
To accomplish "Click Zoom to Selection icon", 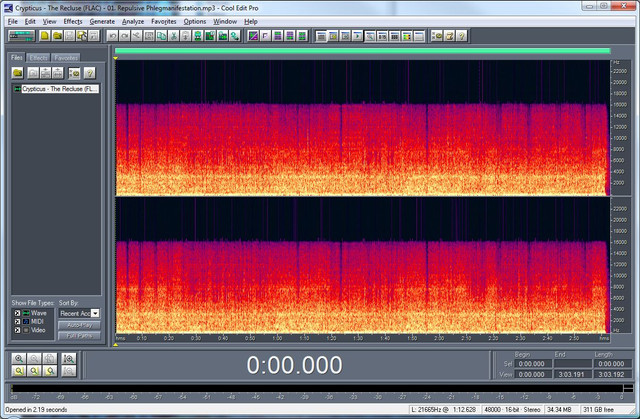I will 19,371.
